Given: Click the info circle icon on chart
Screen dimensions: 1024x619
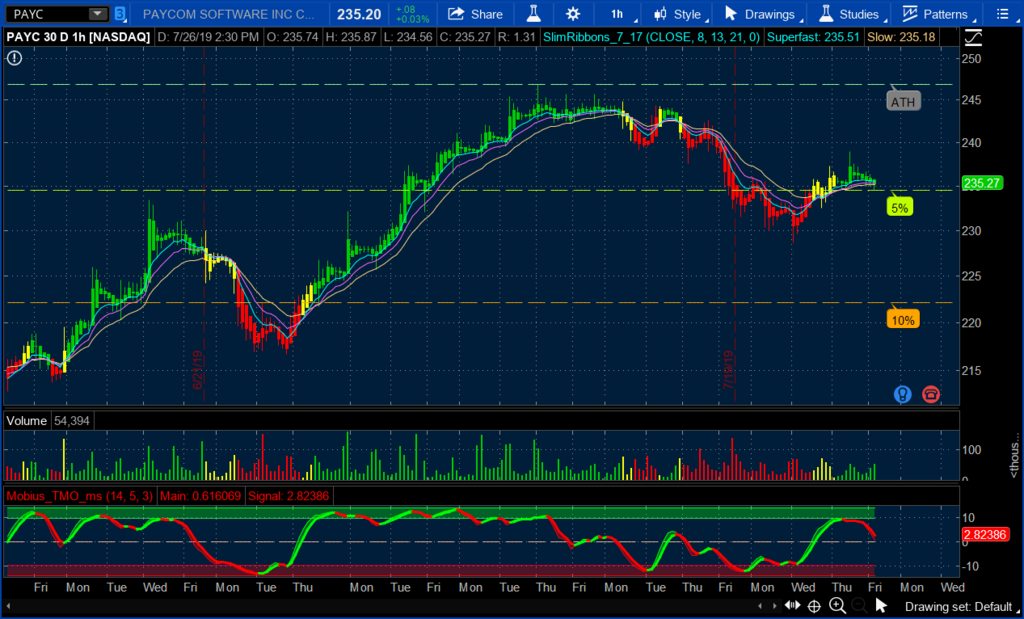Looking at the screenshot, I should click(x=14, y=58).
